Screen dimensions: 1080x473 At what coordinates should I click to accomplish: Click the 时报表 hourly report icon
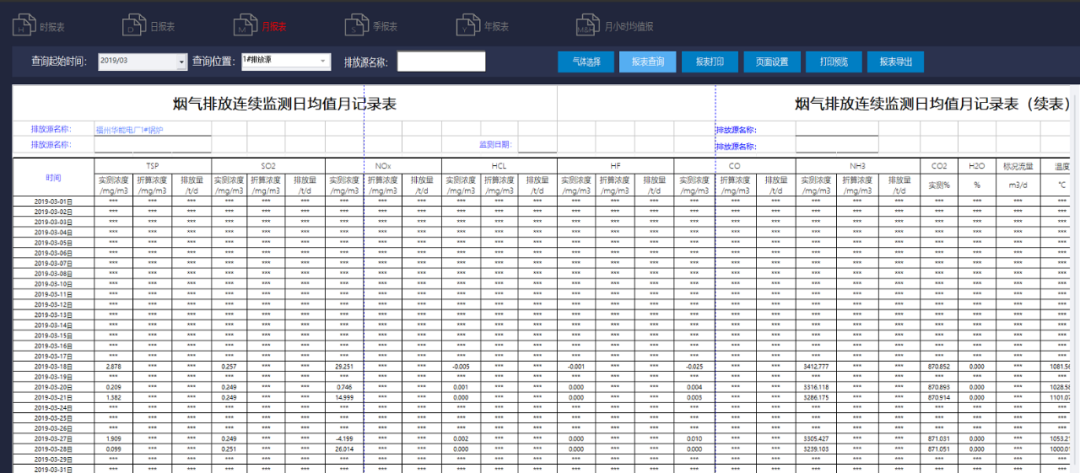(x=24, y=26)
